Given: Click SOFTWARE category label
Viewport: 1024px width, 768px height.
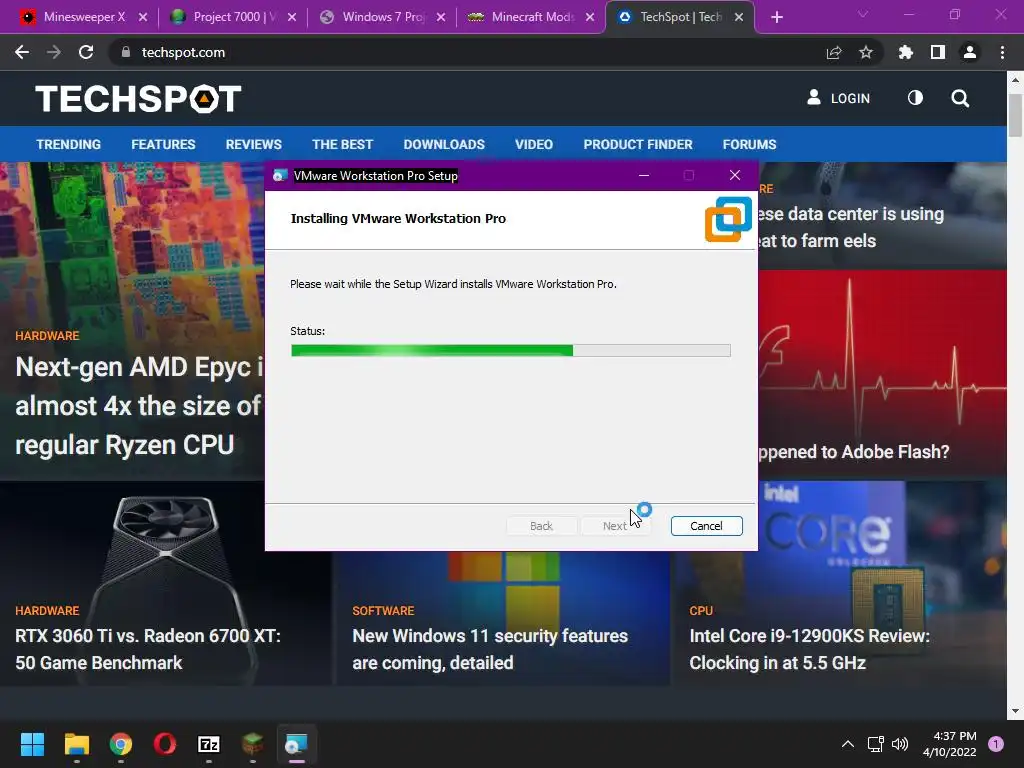Looking at the screenshot, I should pyautogui.click(x=383, y=611).
